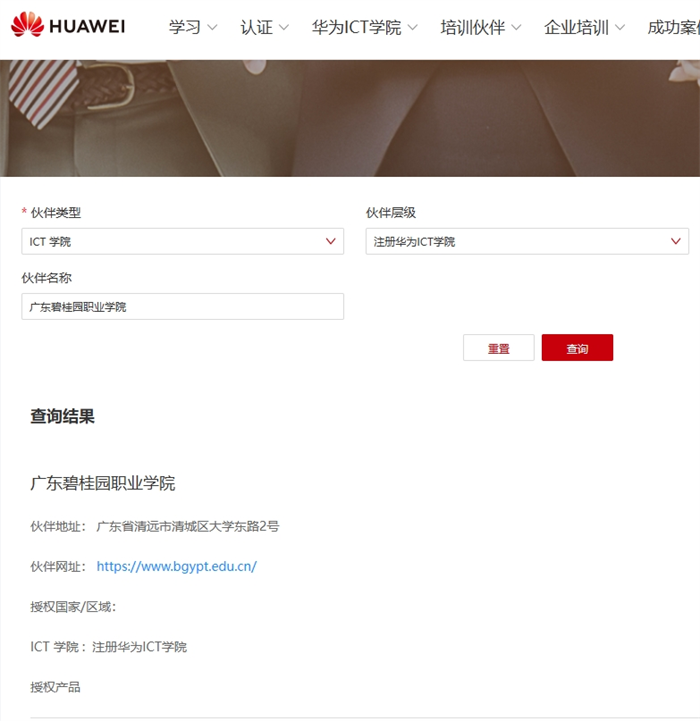Image resolution: width=700 pixels, height=721 pixels.
Task: Open the 伙伴层级 dropdown showing 注册华为ICT学院
Action: point(527,241)
